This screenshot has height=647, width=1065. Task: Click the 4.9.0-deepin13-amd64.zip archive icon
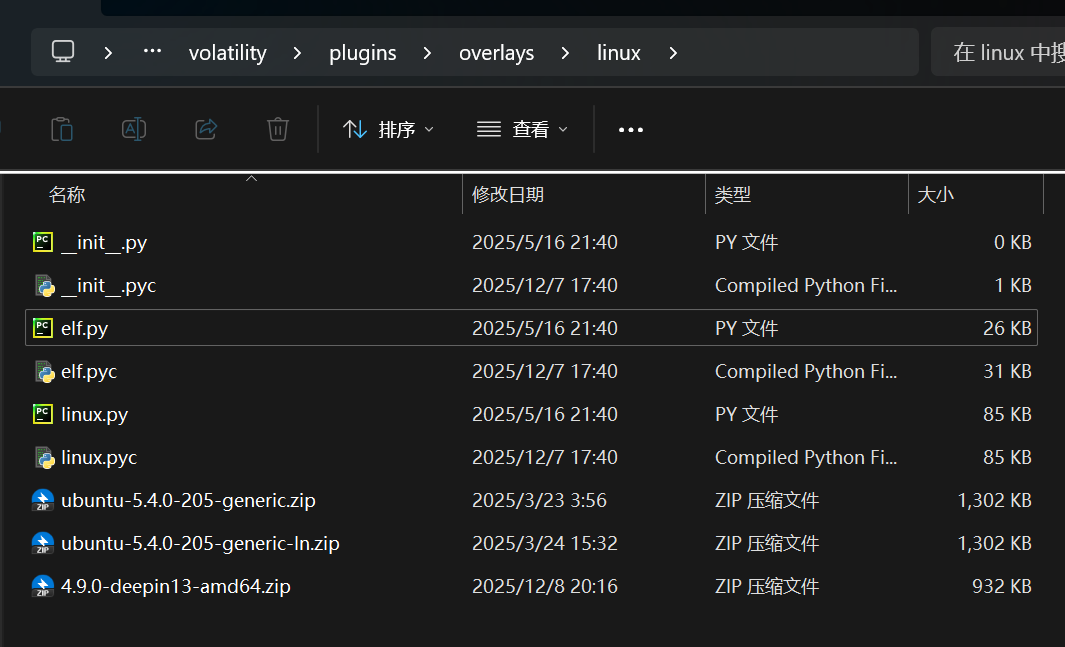tap(42, 586)
